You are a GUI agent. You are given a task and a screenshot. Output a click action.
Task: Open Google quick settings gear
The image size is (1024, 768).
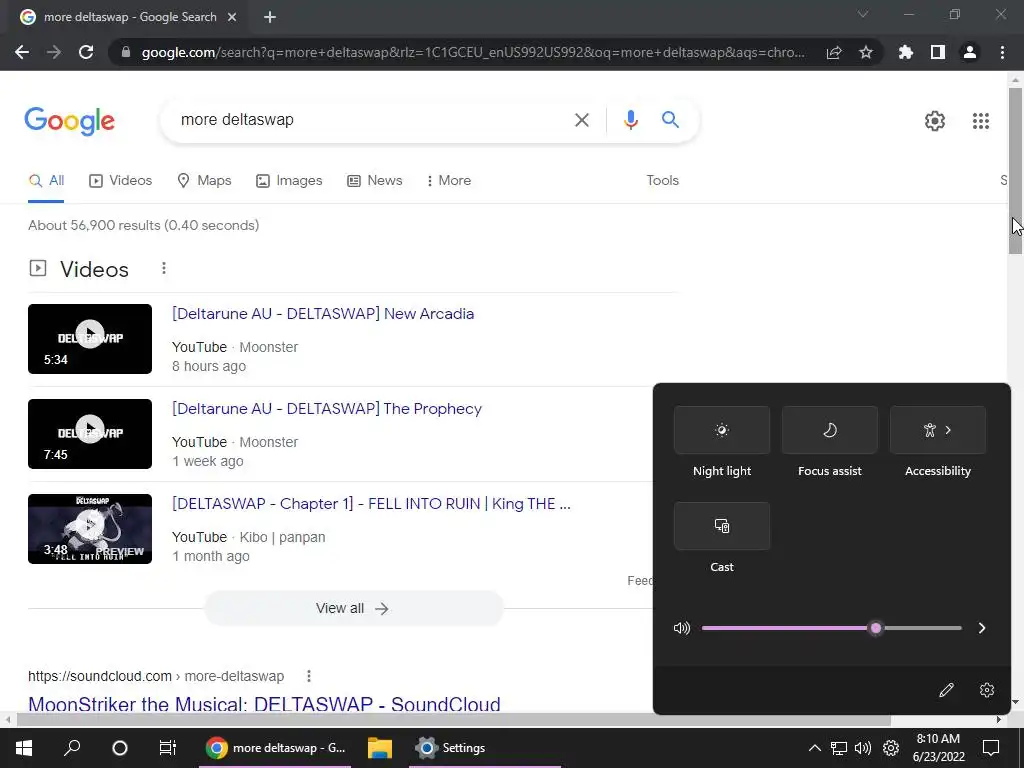935,121
